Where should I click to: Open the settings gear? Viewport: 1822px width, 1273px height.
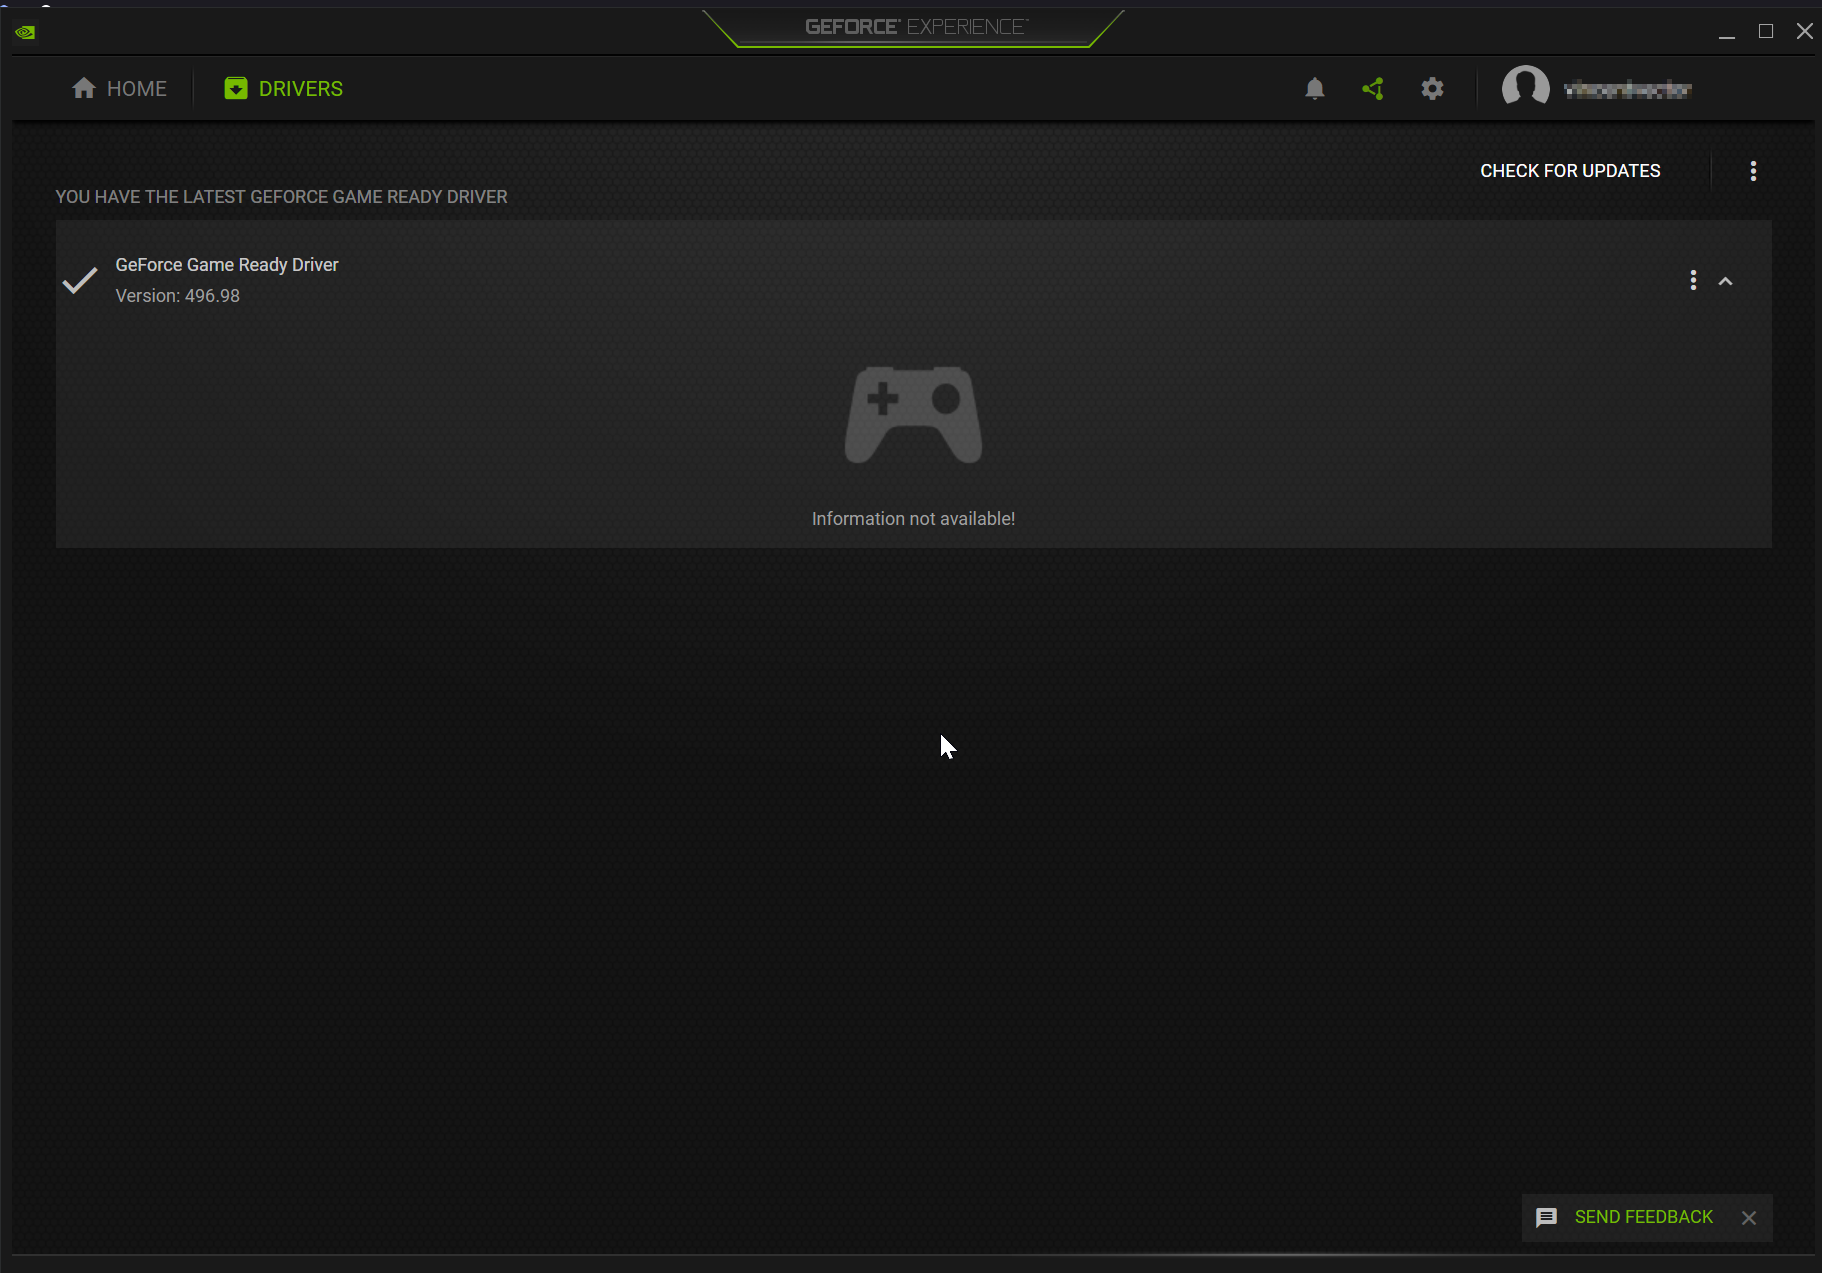[1432, 89]
